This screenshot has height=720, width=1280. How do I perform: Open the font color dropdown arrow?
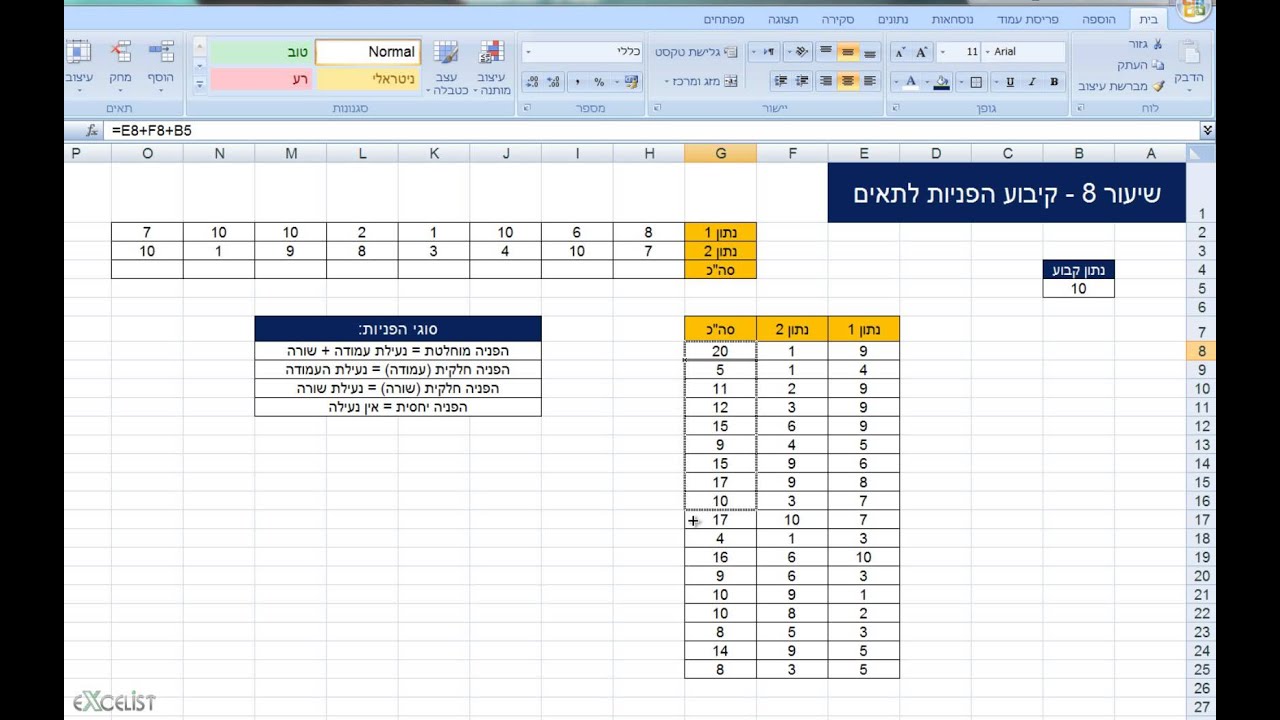click(896, 82)
